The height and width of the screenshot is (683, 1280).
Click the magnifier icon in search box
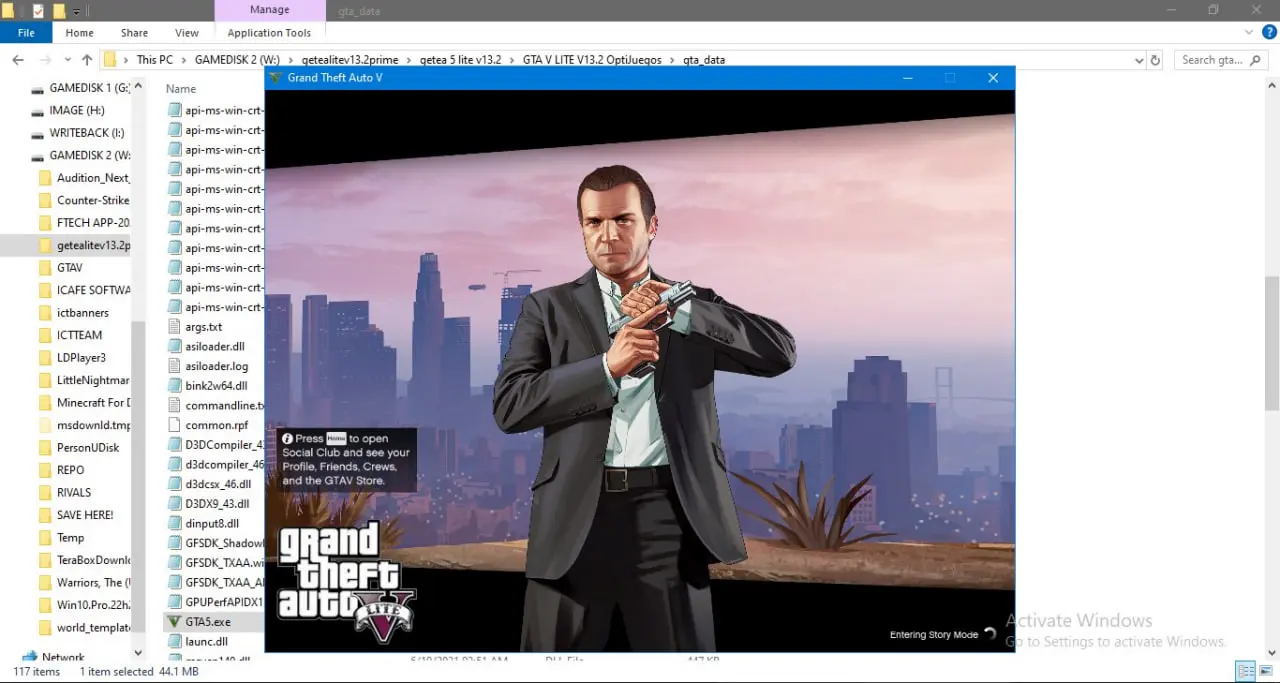point(1256,60)
